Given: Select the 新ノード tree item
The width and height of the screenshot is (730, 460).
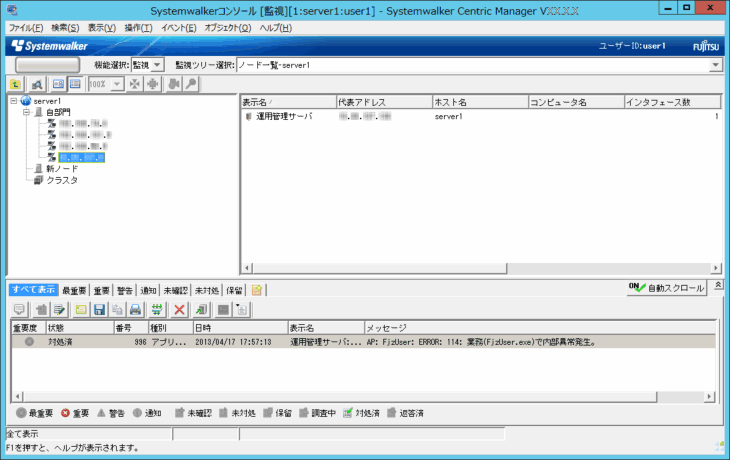Looking at the screenshot, I should click(61, 169).
